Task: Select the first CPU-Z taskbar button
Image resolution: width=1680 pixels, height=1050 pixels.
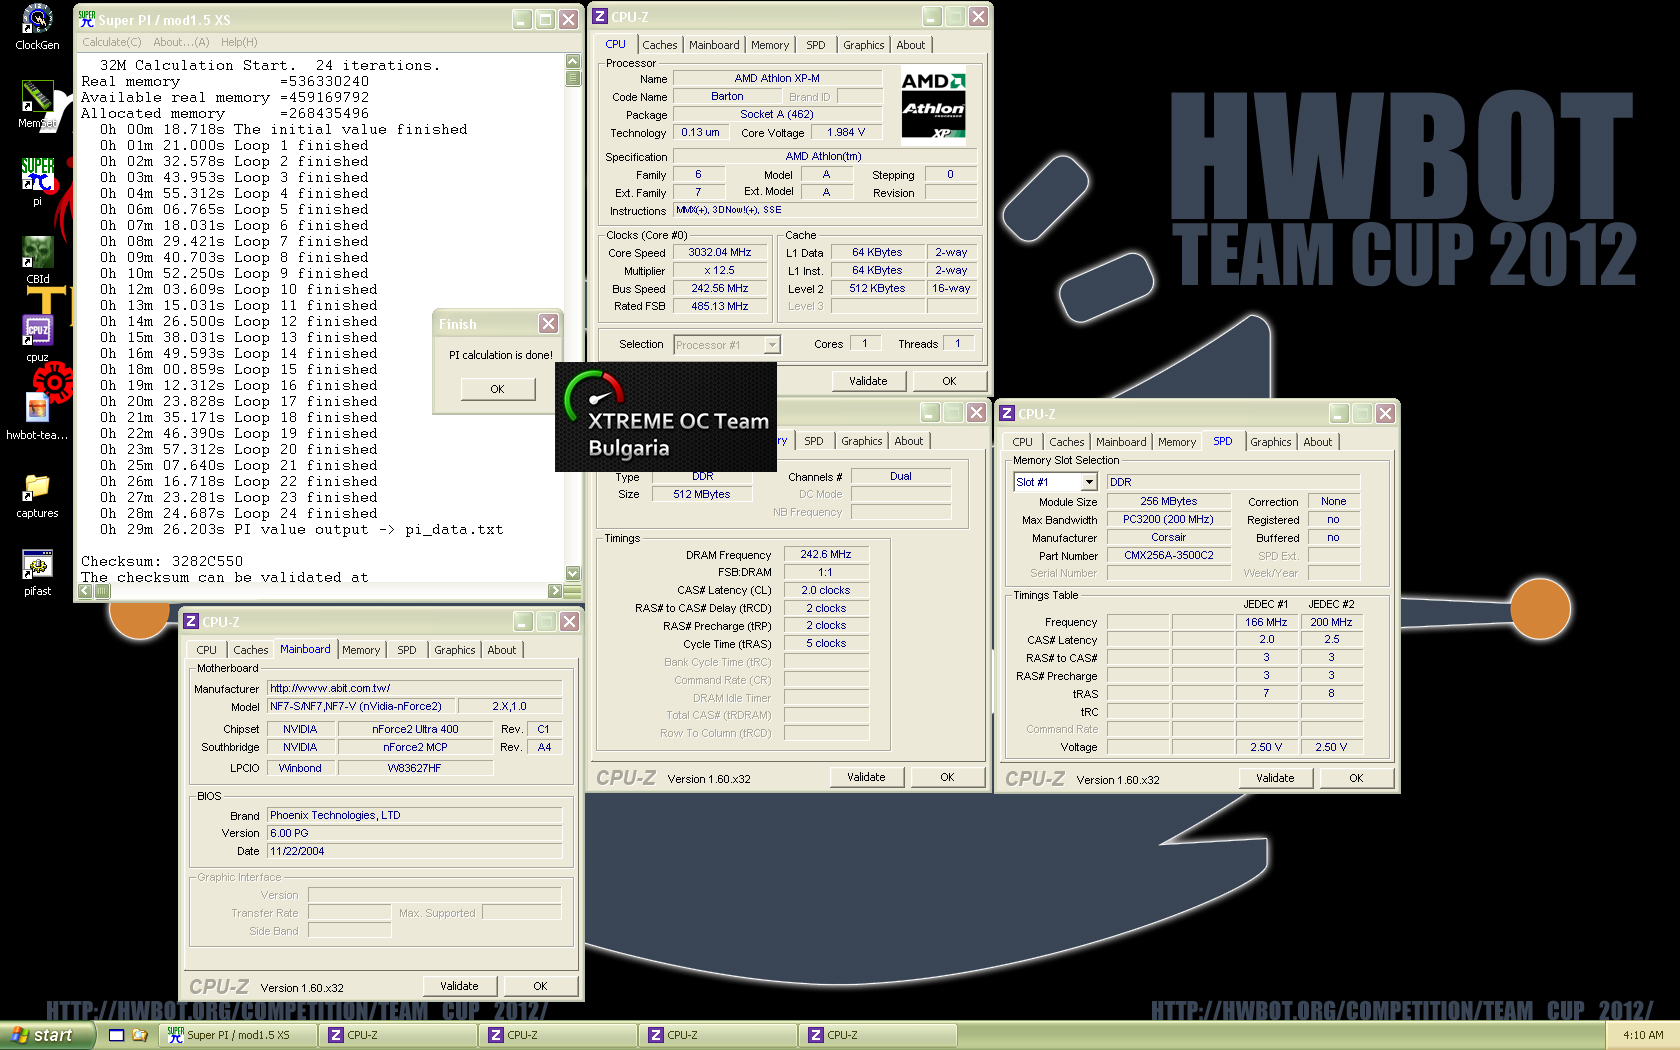Action: [x=398, y=1035]
